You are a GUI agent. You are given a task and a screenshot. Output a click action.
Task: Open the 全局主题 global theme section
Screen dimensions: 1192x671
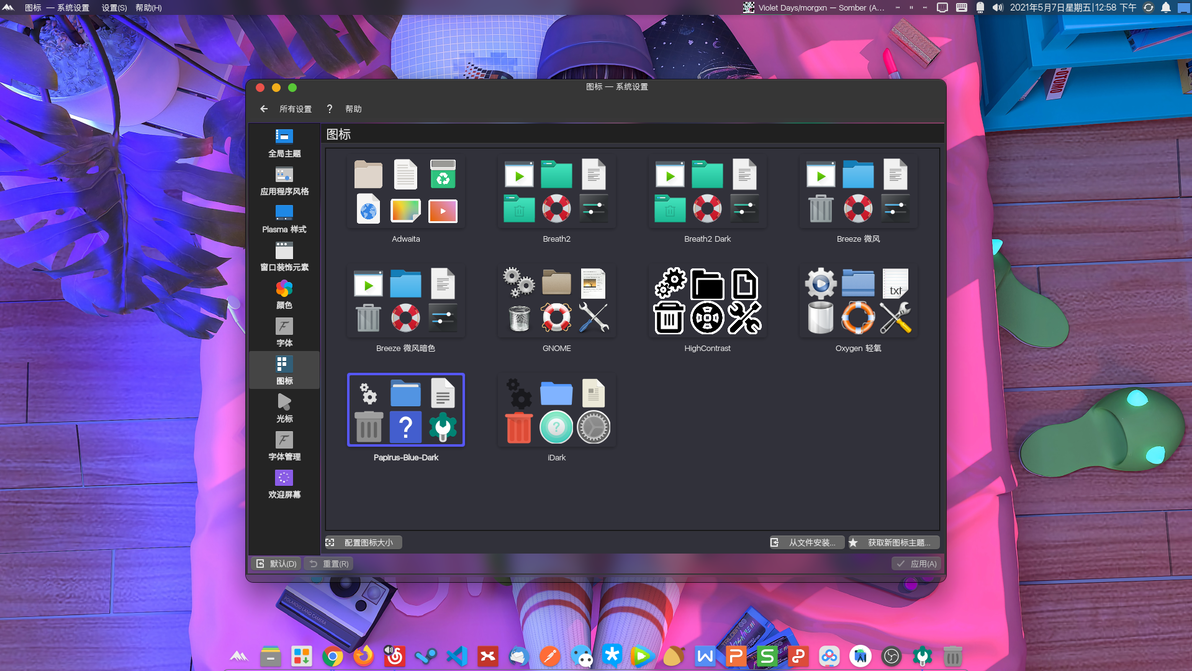point(284,143)
